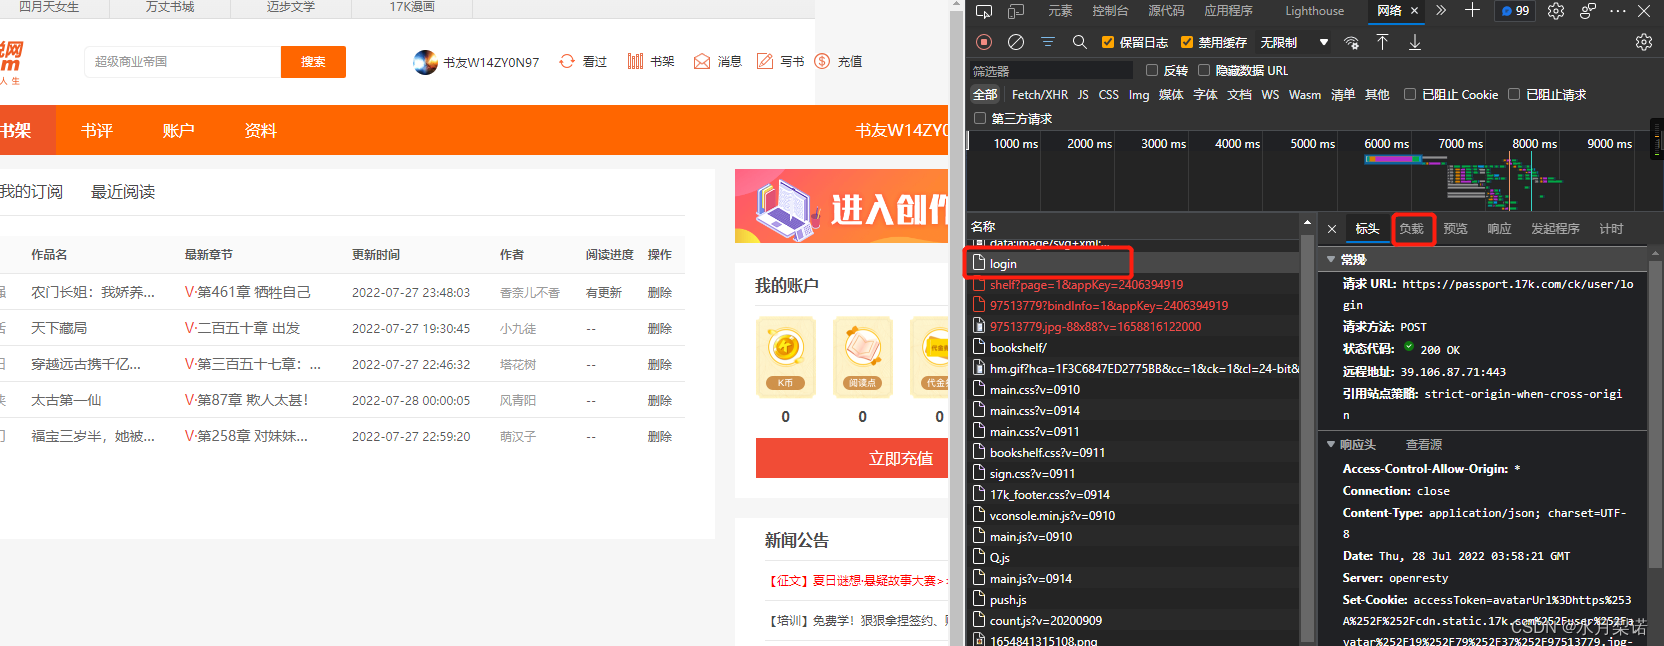Image resolution: width=1664 pixels, height=646 pixels.
Task: Show more DevTools tabs via double chevron
Action: (1441, 11)
